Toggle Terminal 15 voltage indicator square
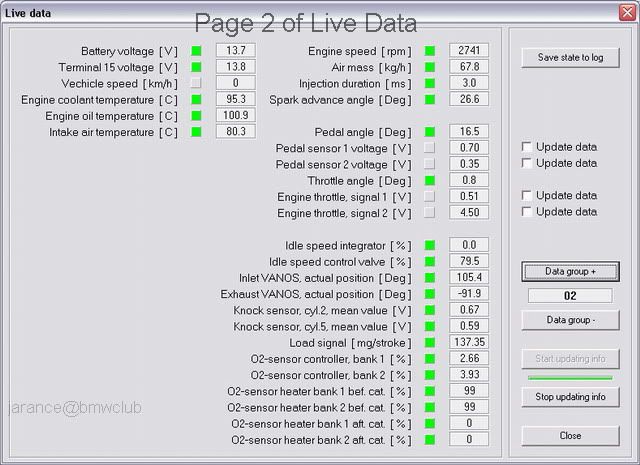640x465 pixels. tap(196, 67)
